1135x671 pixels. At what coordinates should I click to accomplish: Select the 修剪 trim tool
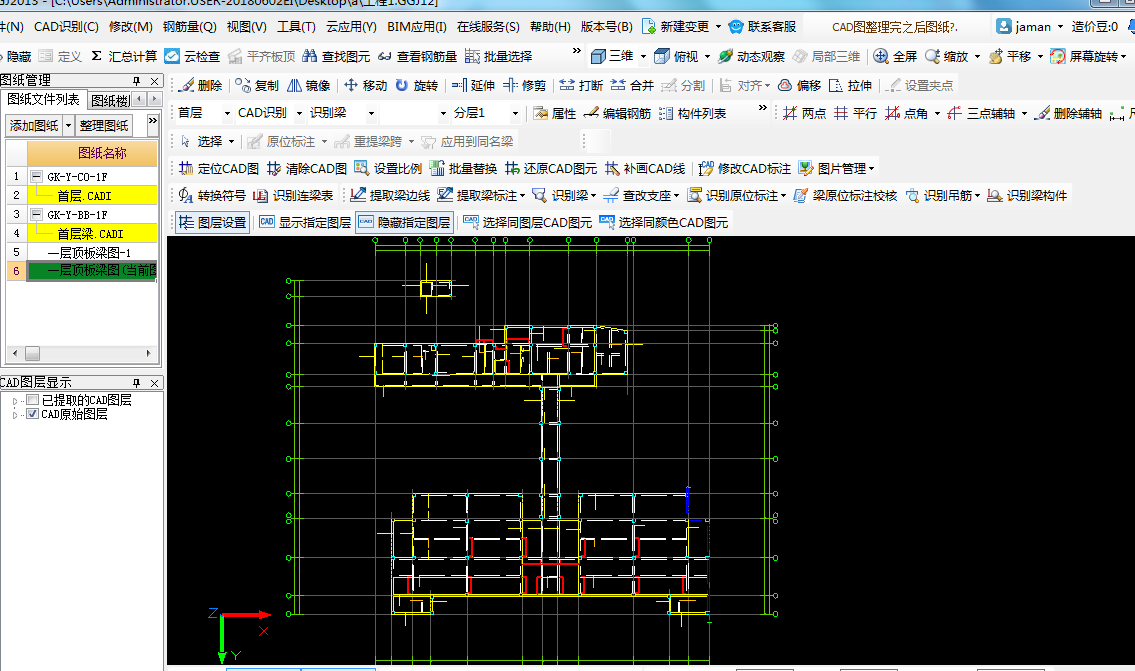click(x=525, y=85)
